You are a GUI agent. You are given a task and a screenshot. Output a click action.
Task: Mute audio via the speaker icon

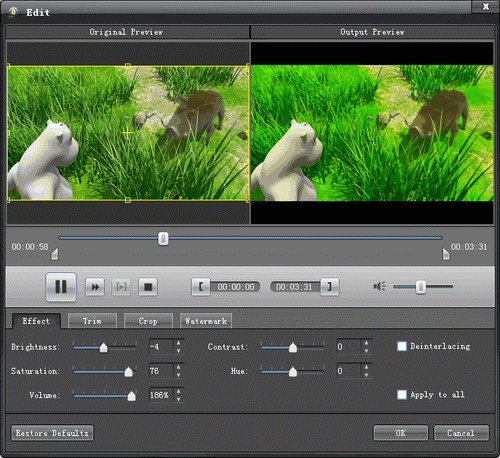click(x=380, y=286)
